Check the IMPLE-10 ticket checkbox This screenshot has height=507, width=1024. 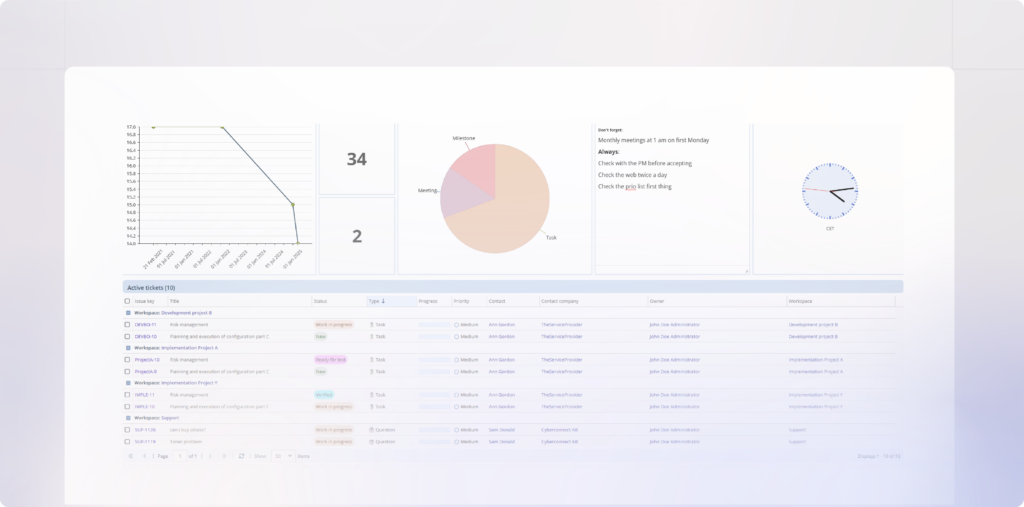pos(127,406)
